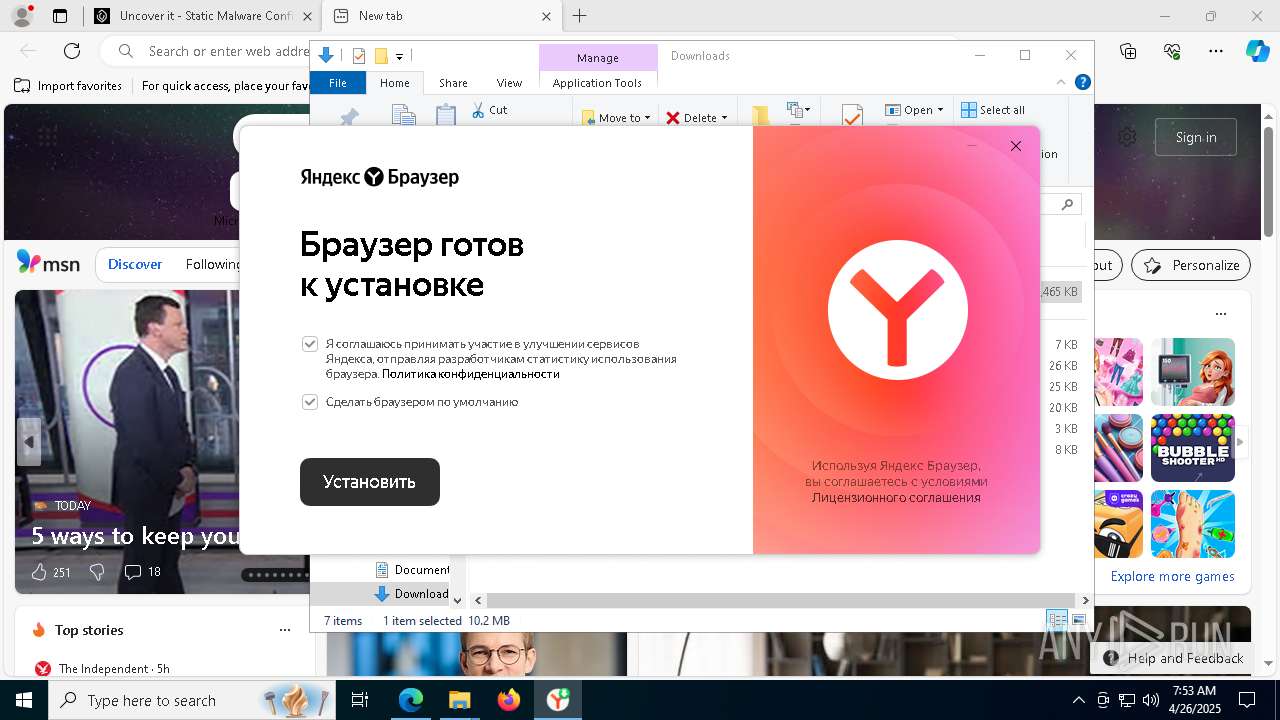Open Copilot icon in Edge toolbar
The height and width of the screenshot is (720, 1280).
[x=1257, y=51]
